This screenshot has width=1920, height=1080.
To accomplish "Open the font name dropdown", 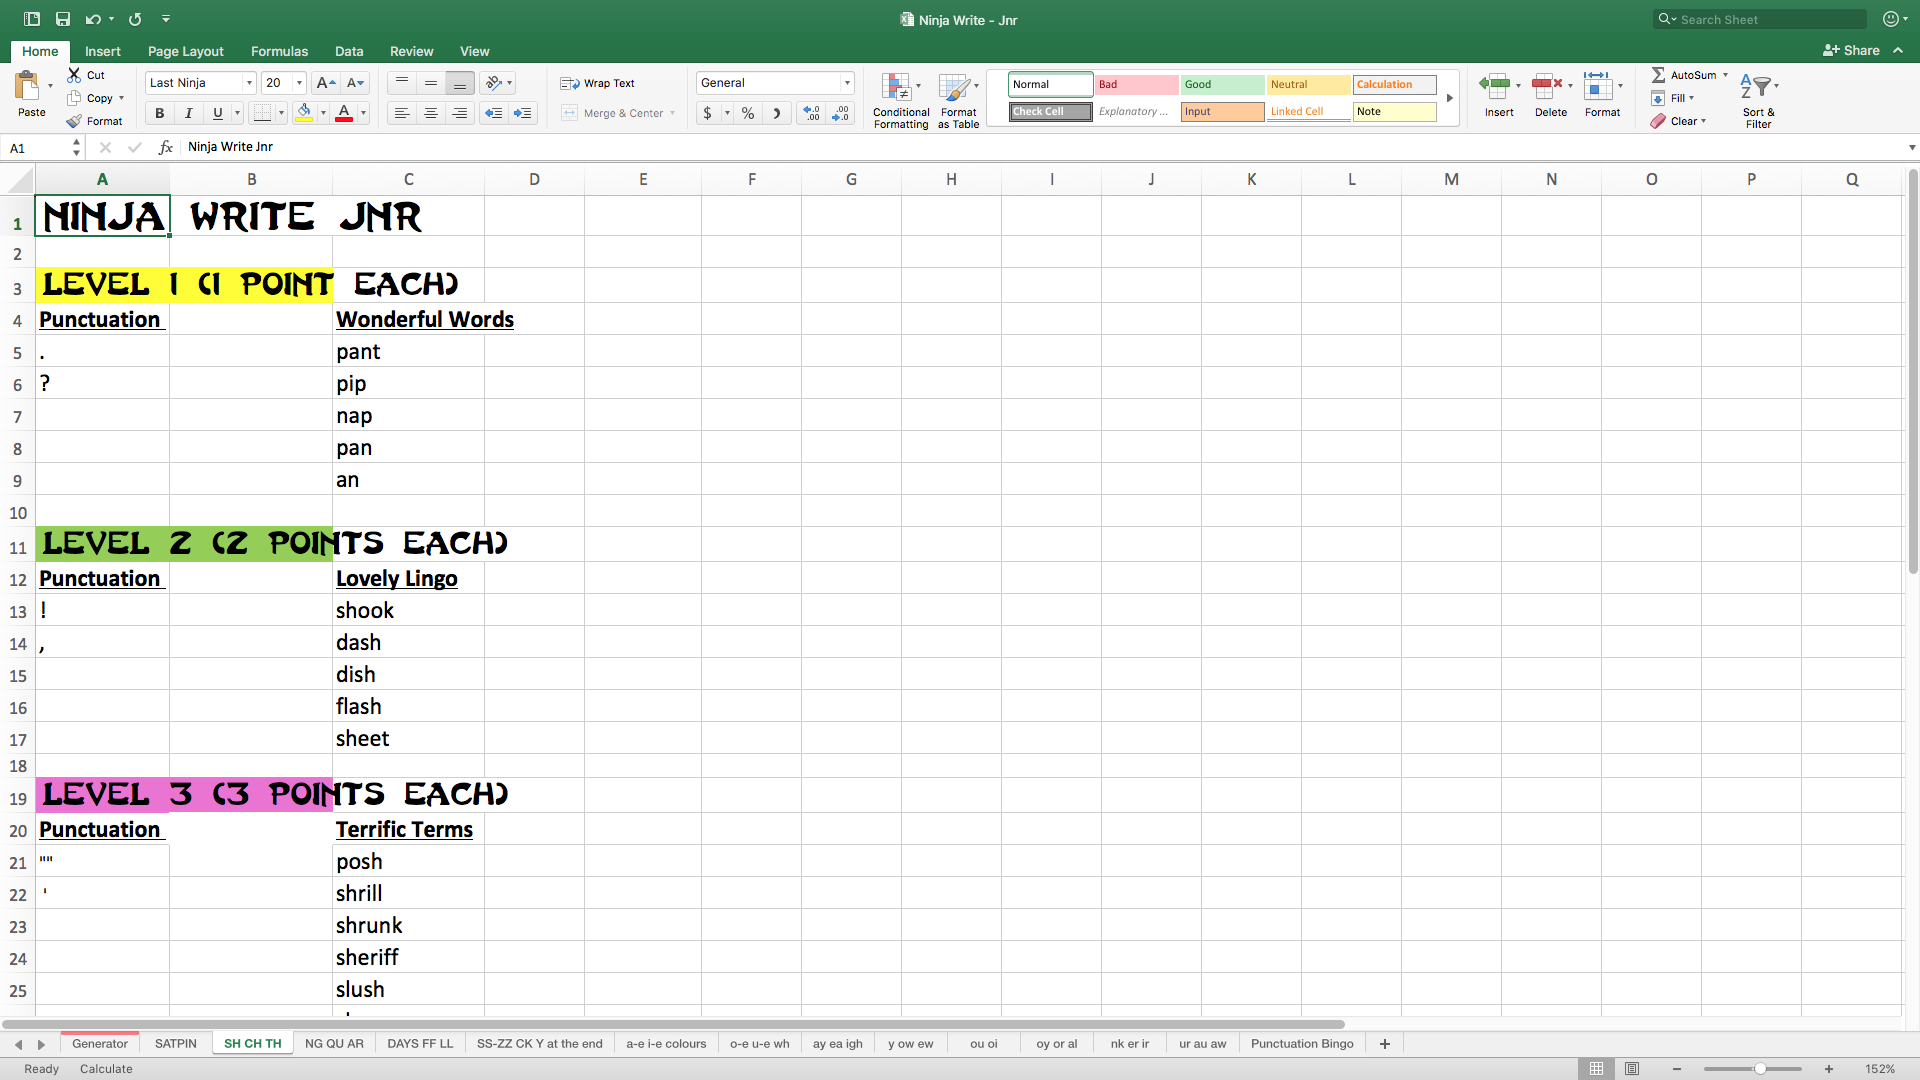I will (249, 83).
